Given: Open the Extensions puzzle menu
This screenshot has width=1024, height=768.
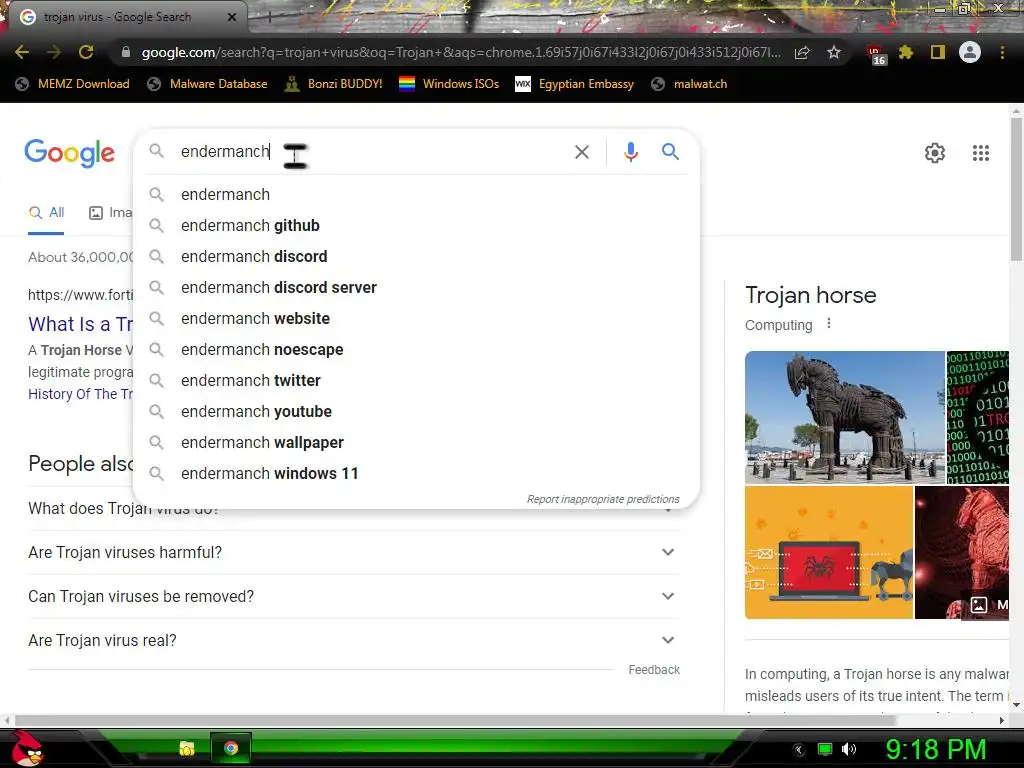Looking at the screenshot, I should click(x=906, y=52).
